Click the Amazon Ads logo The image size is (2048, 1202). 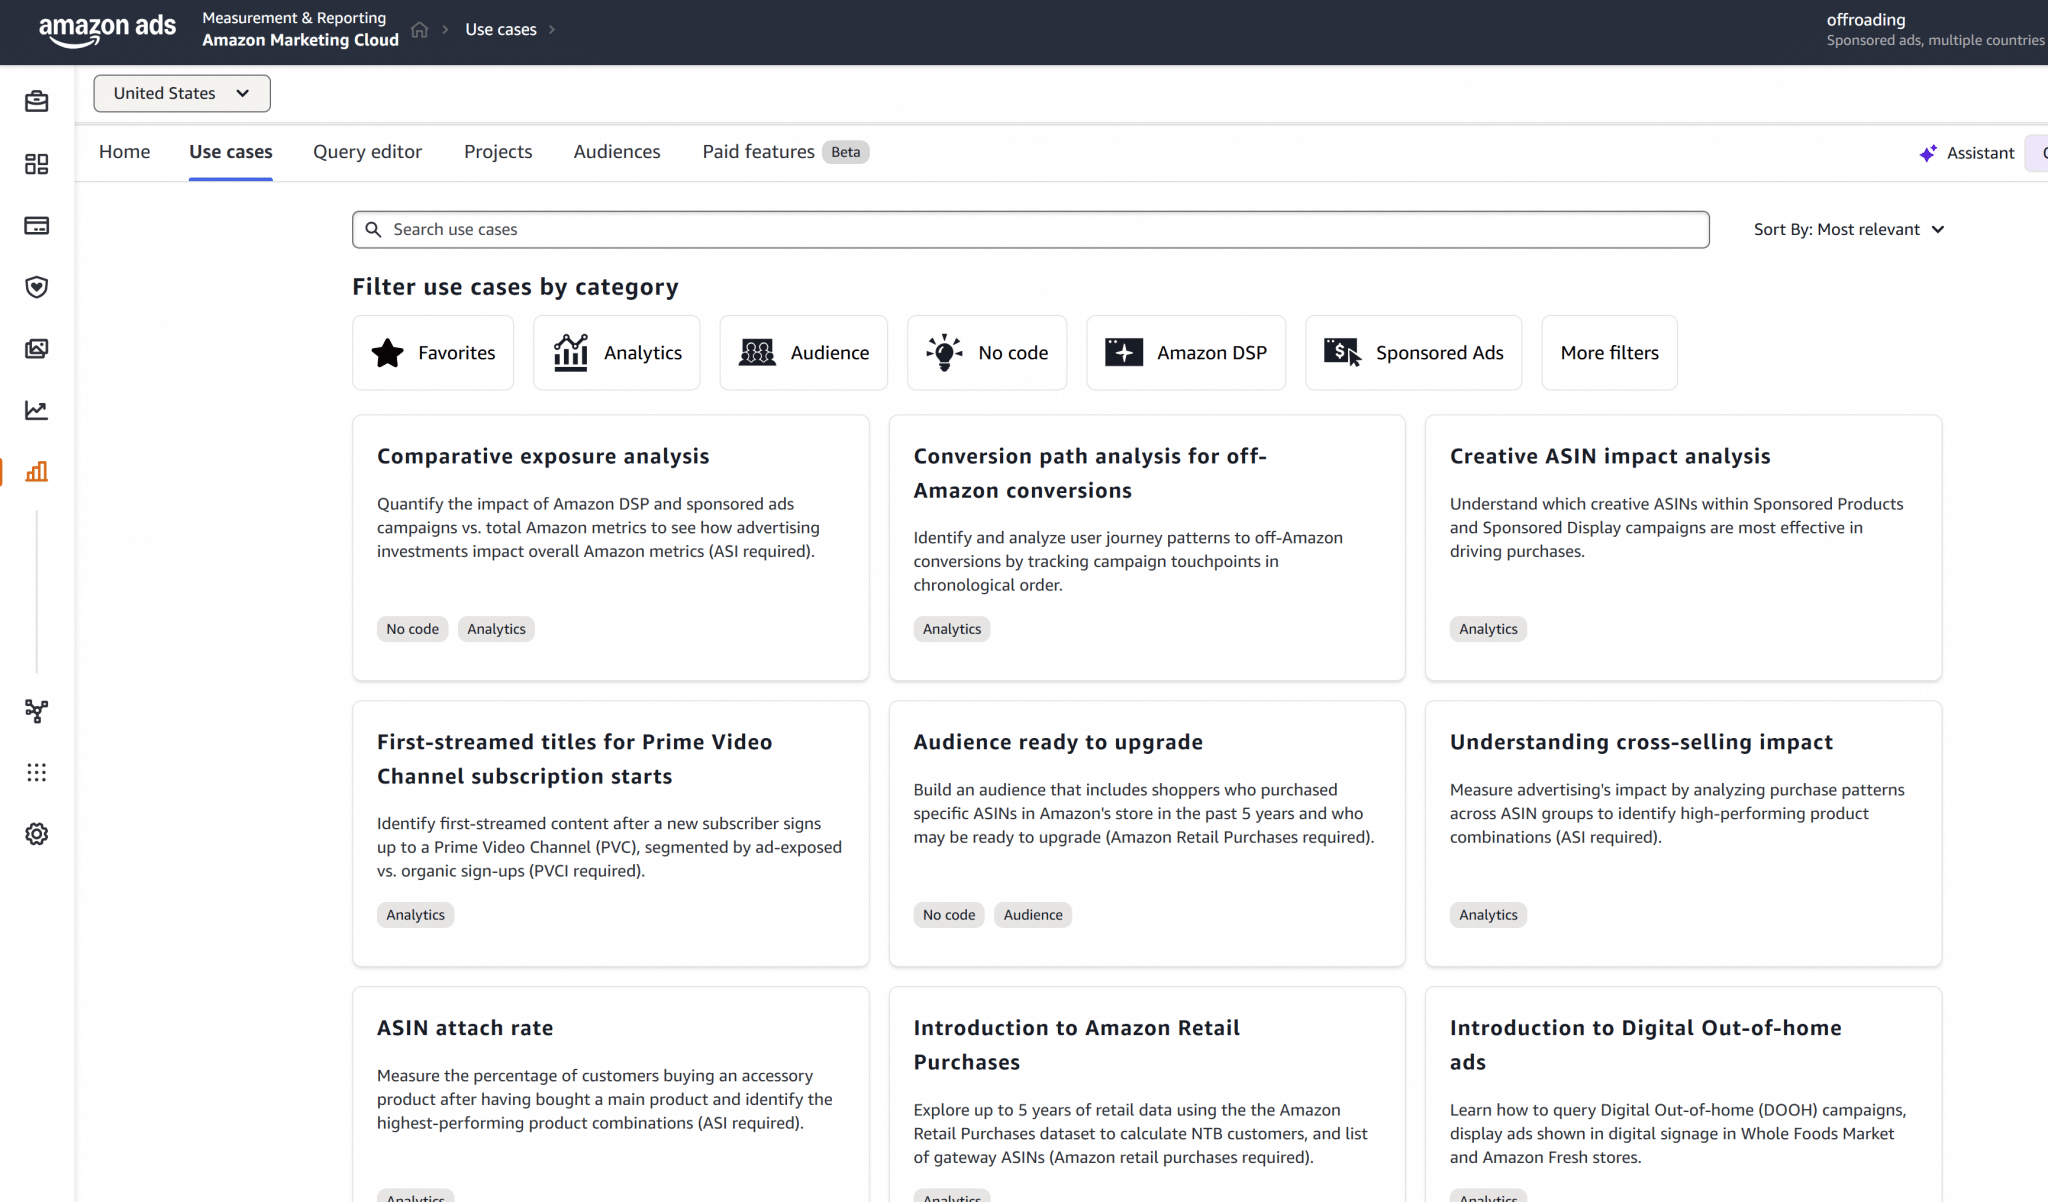pyautogui.click(x=107, y=30)
